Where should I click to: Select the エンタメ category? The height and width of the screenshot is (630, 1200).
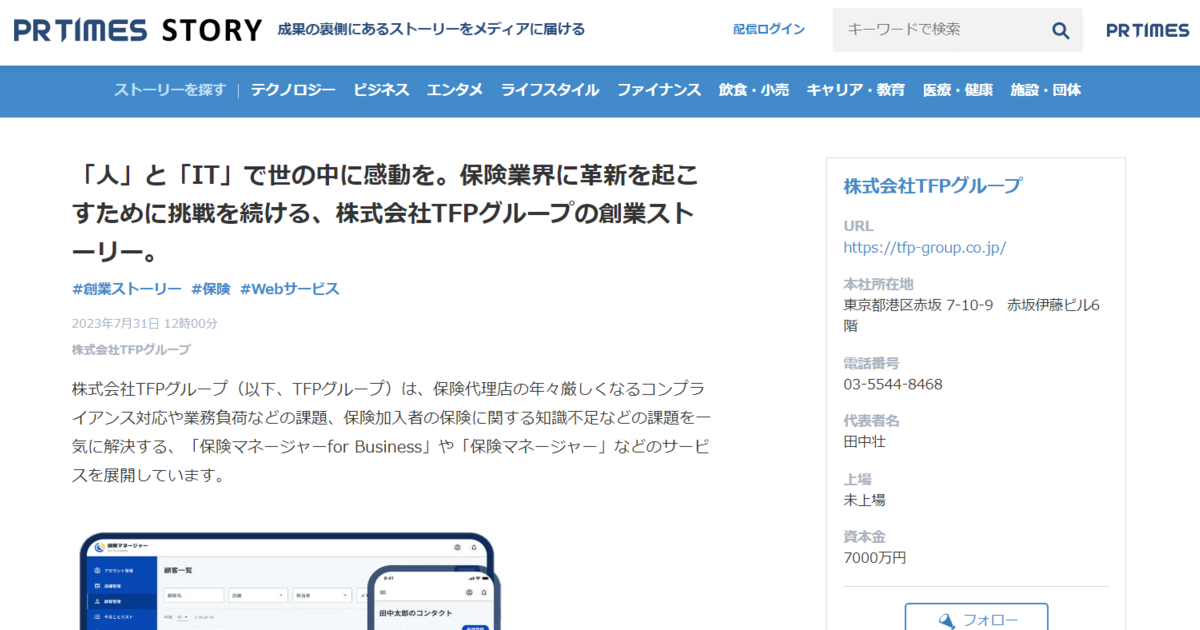455,90
